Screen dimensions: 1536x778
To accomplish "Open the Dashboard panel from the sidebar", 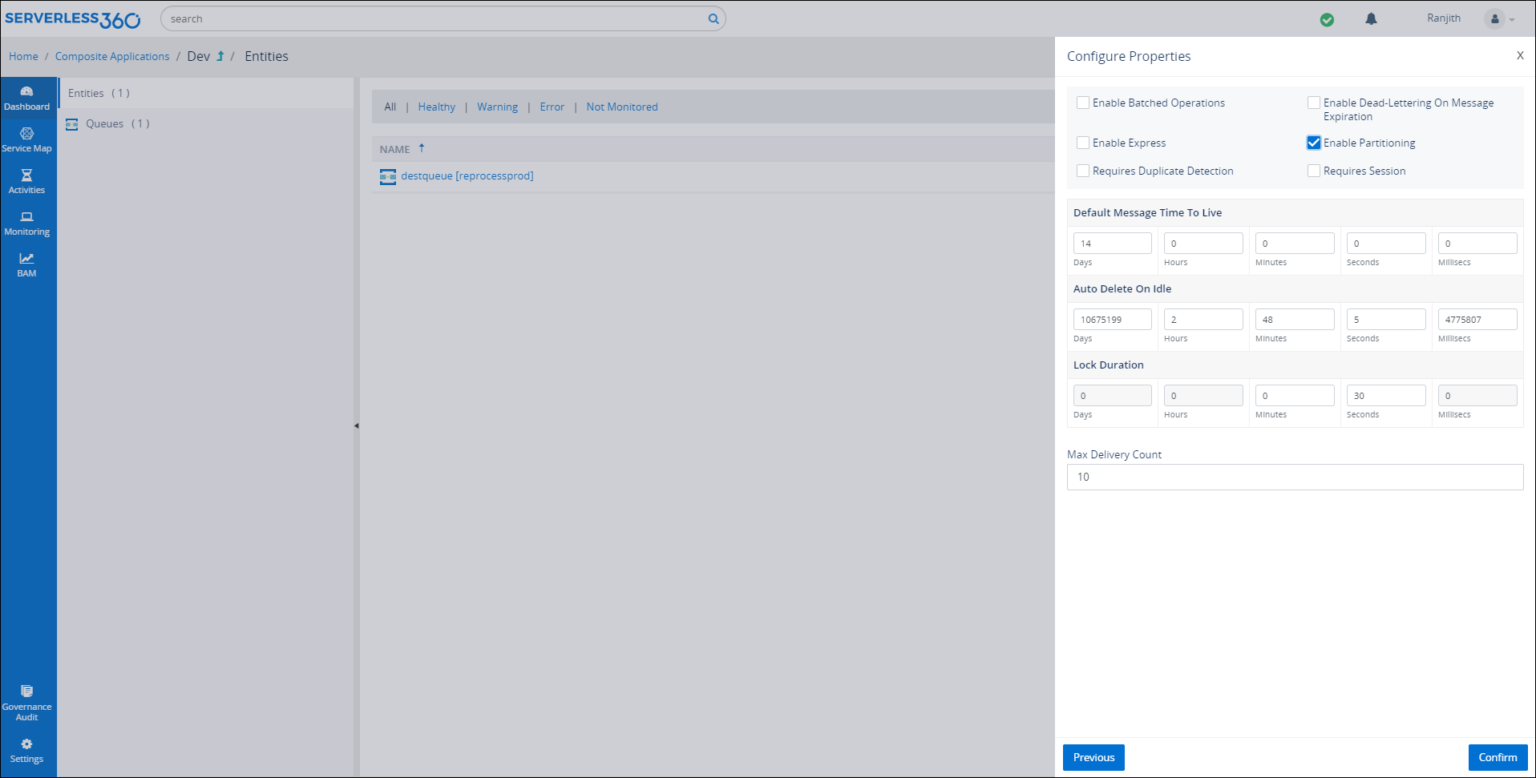I will coord(27,97).
